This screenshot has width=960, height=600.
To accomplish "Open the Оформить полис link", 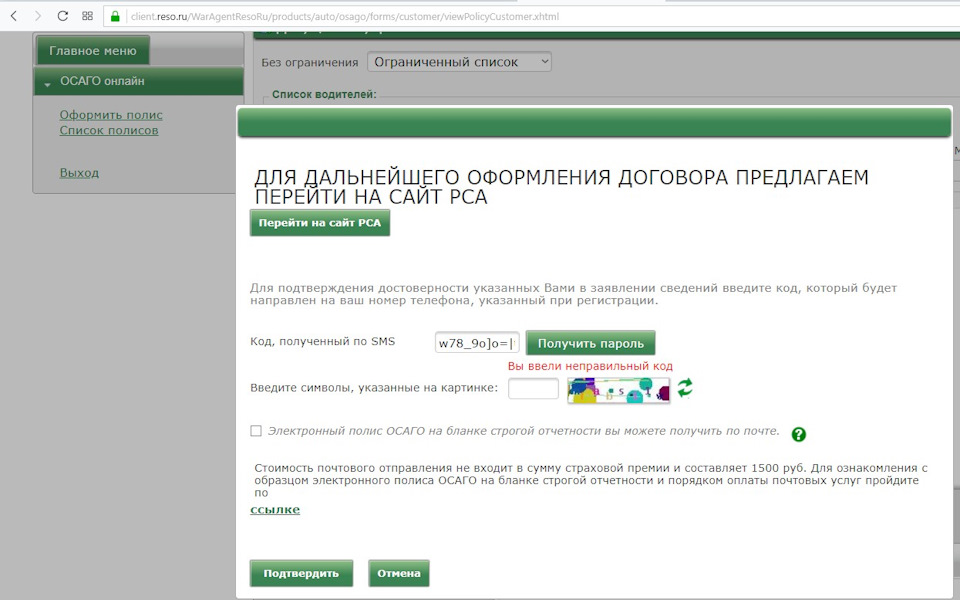I will 111,114.
